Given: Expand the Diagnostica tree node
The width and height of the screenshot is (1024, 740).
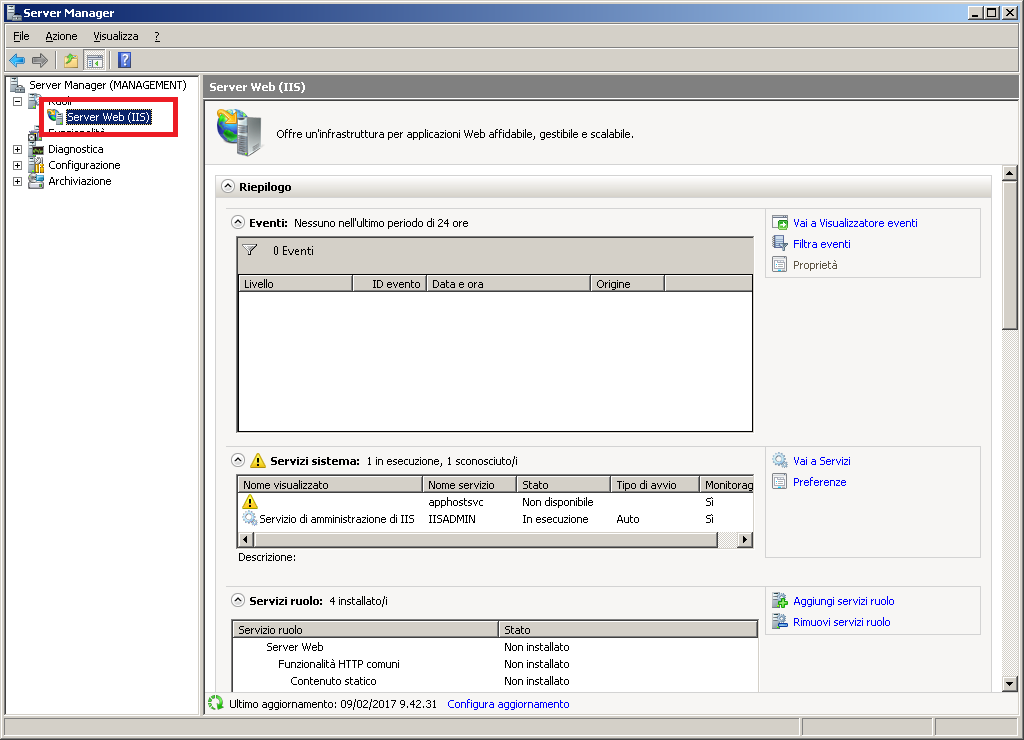Looking at the screenshot, I should (x=18, y=149).
